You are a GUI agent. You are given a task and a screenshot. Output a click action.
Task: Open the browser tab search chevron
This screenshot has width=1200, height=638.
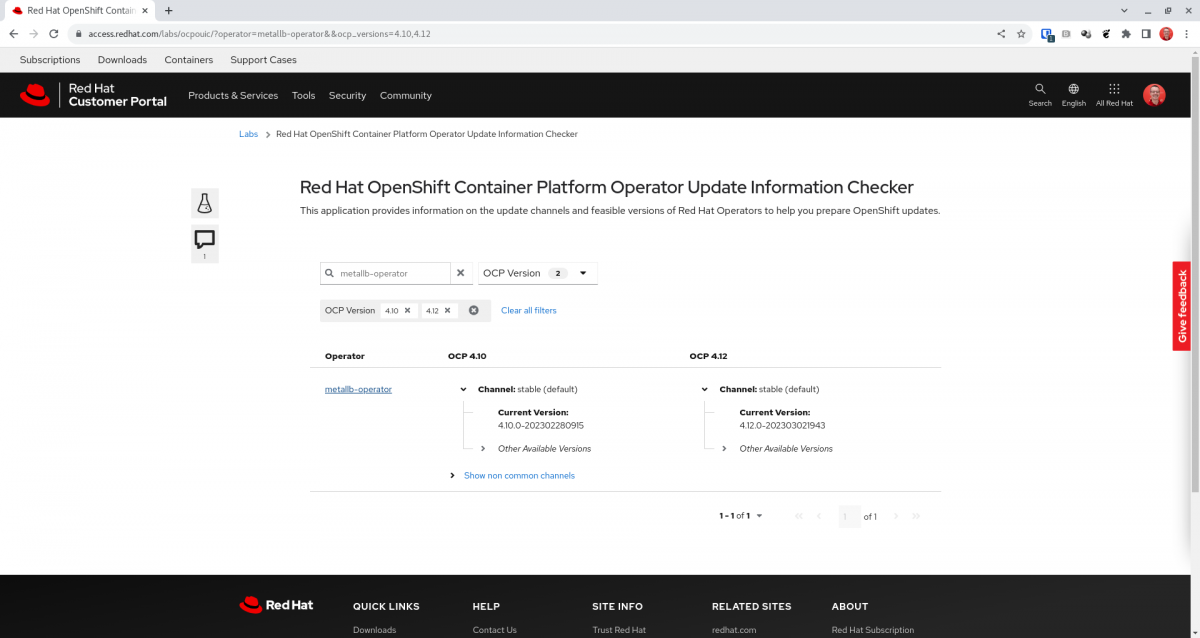[1122, 10]
